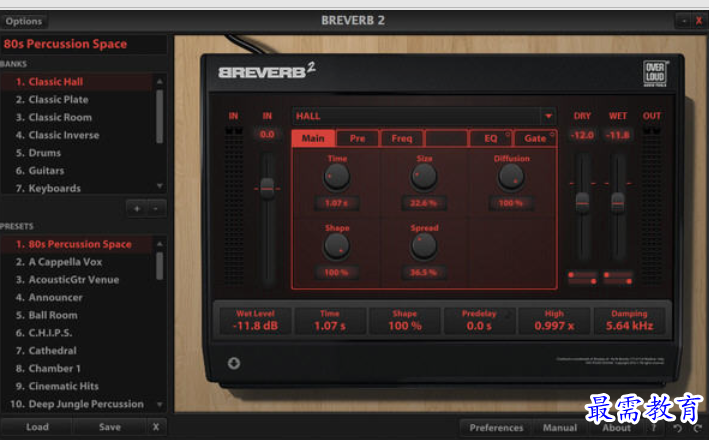Click the Size value field 22.6 %
This screenshot has height=440, width=709.
coord(424,203)
